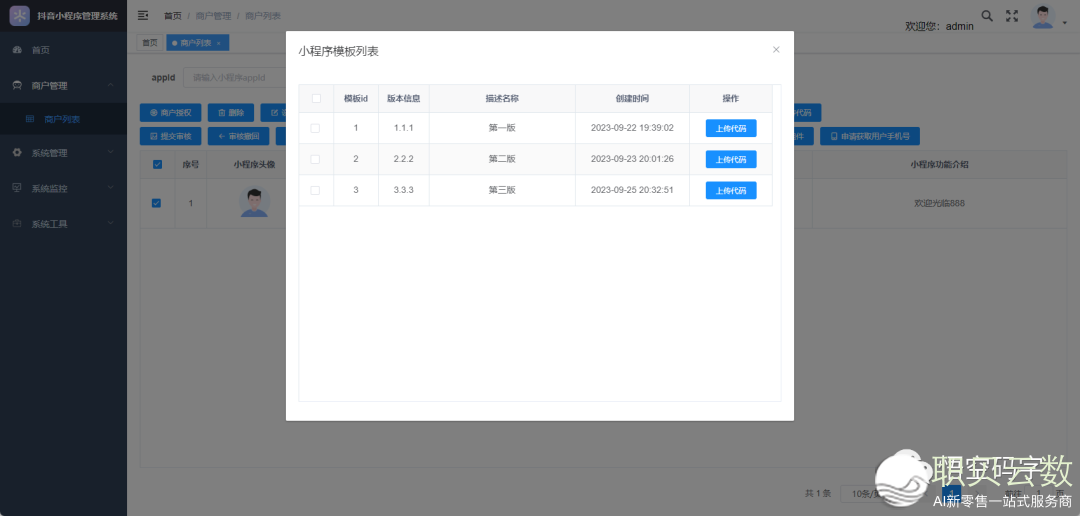This screenshot has width=1080, height=516.
Task: Toggle the select-all checkbox in the merchant table
Action: click(x=157, y=165)
